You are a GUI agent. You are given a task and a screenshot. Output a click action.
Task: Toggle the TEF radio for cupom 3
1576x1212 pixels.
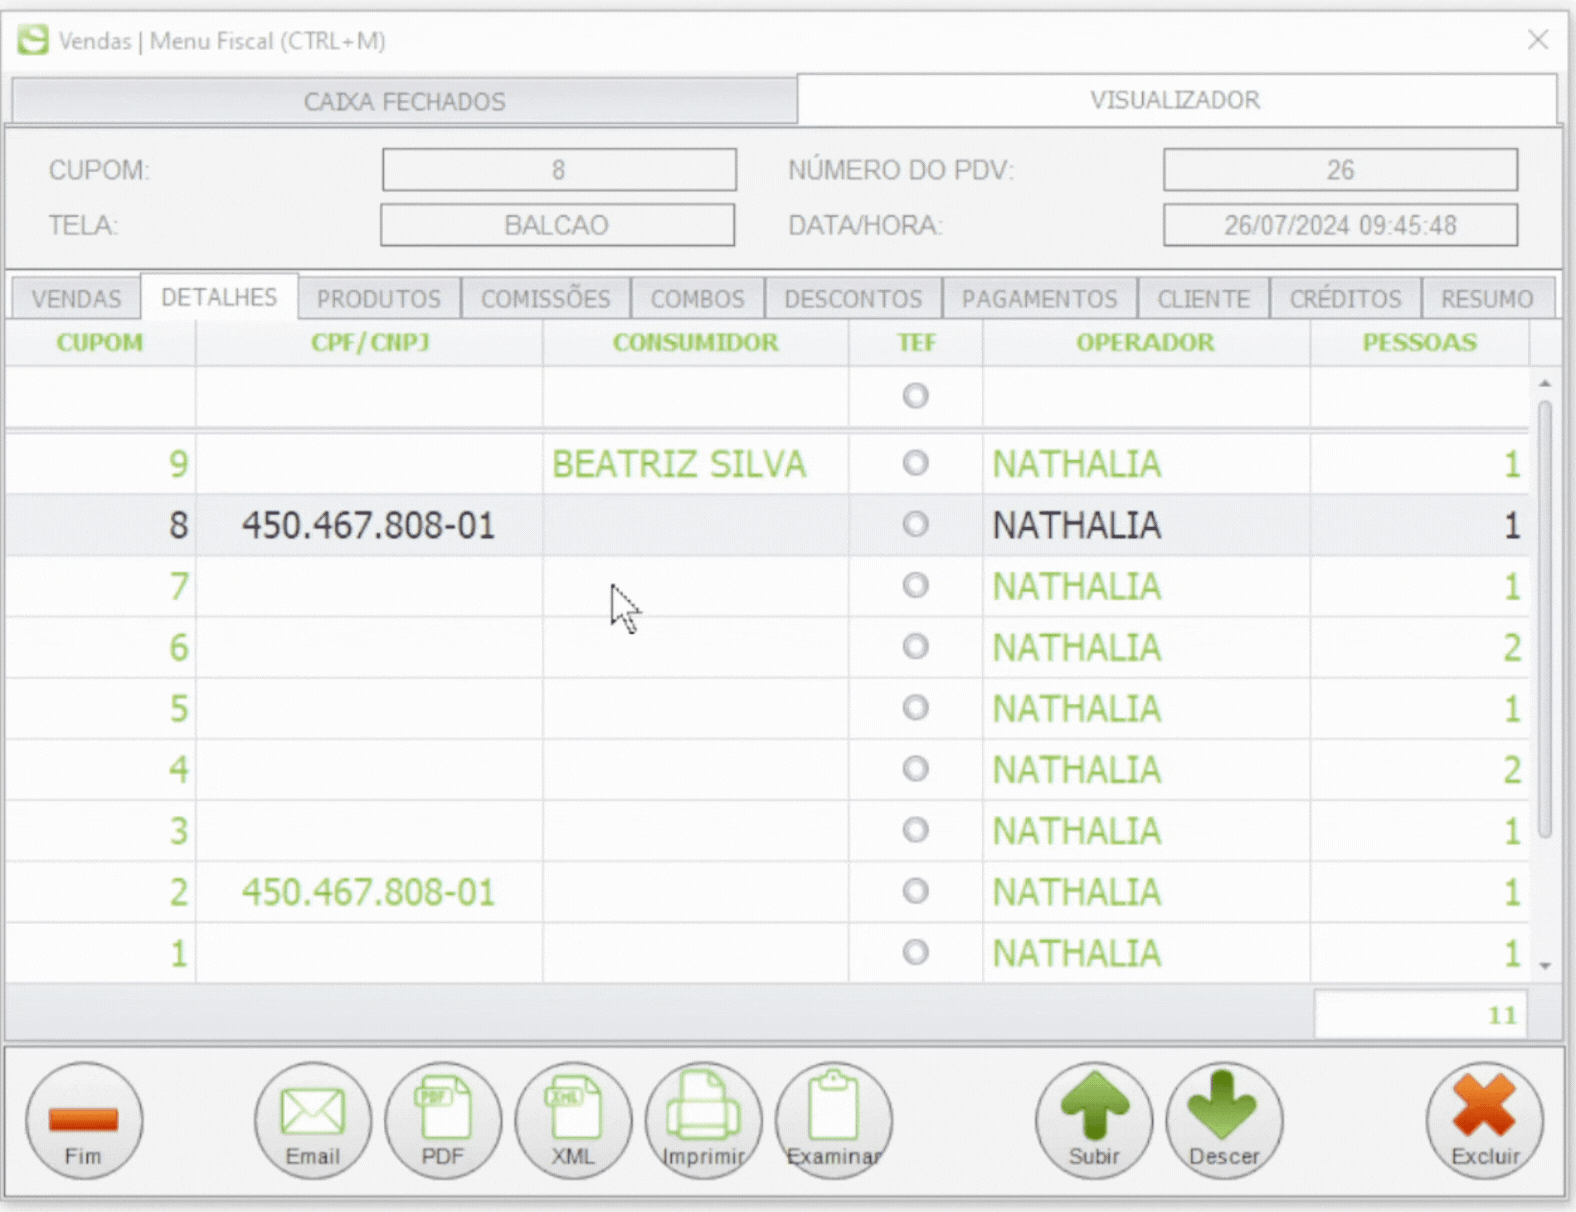point(915,830)
